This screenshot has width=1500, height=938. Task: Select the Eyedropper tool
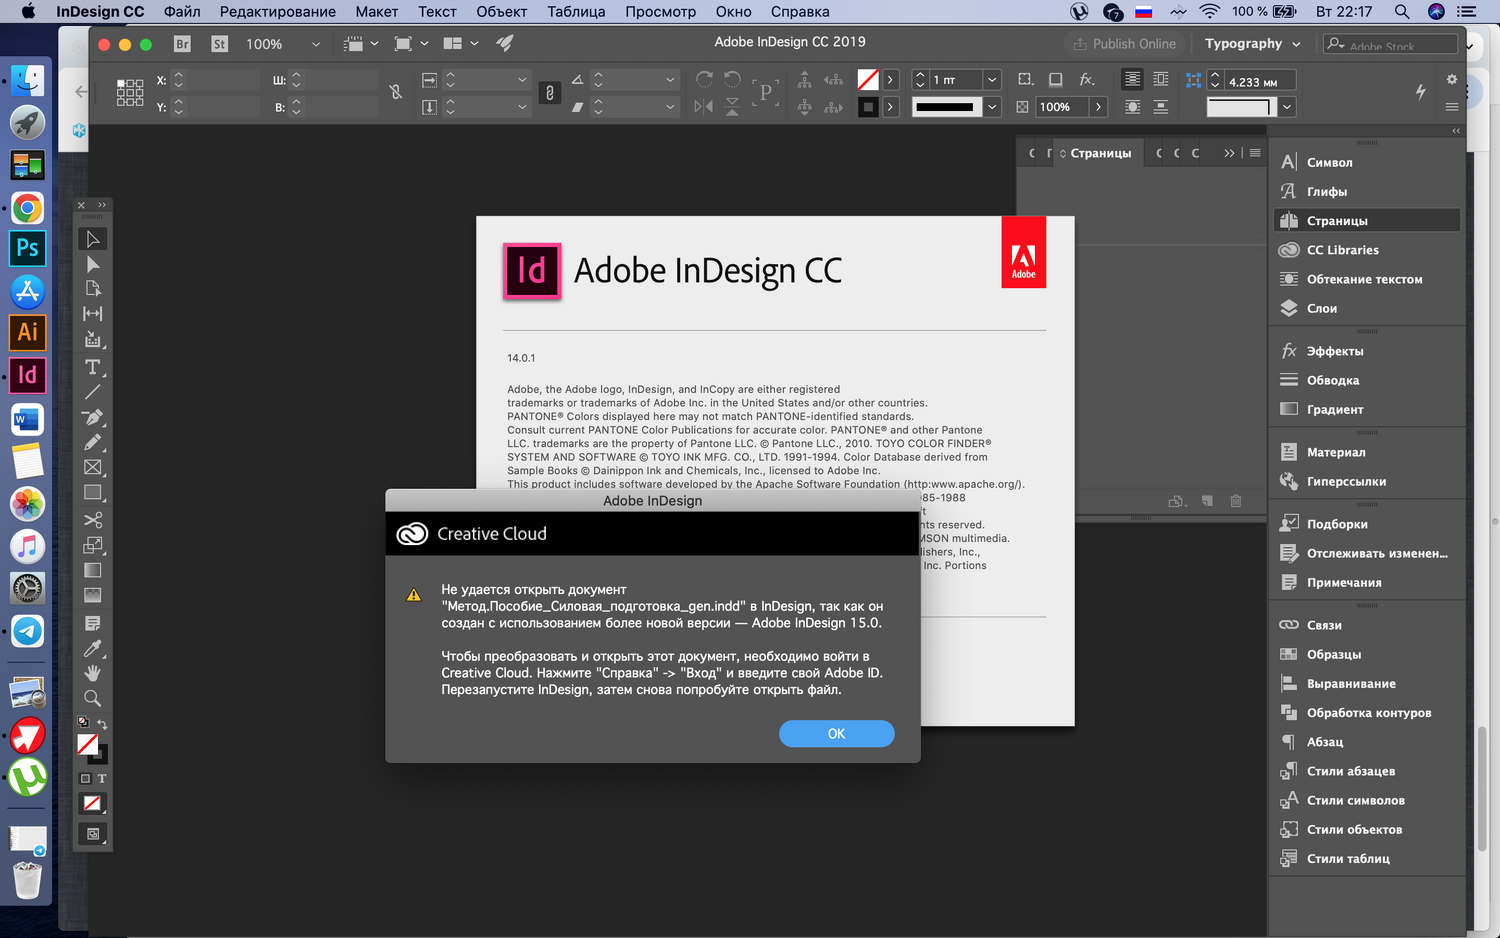click(x=93, y=648)
